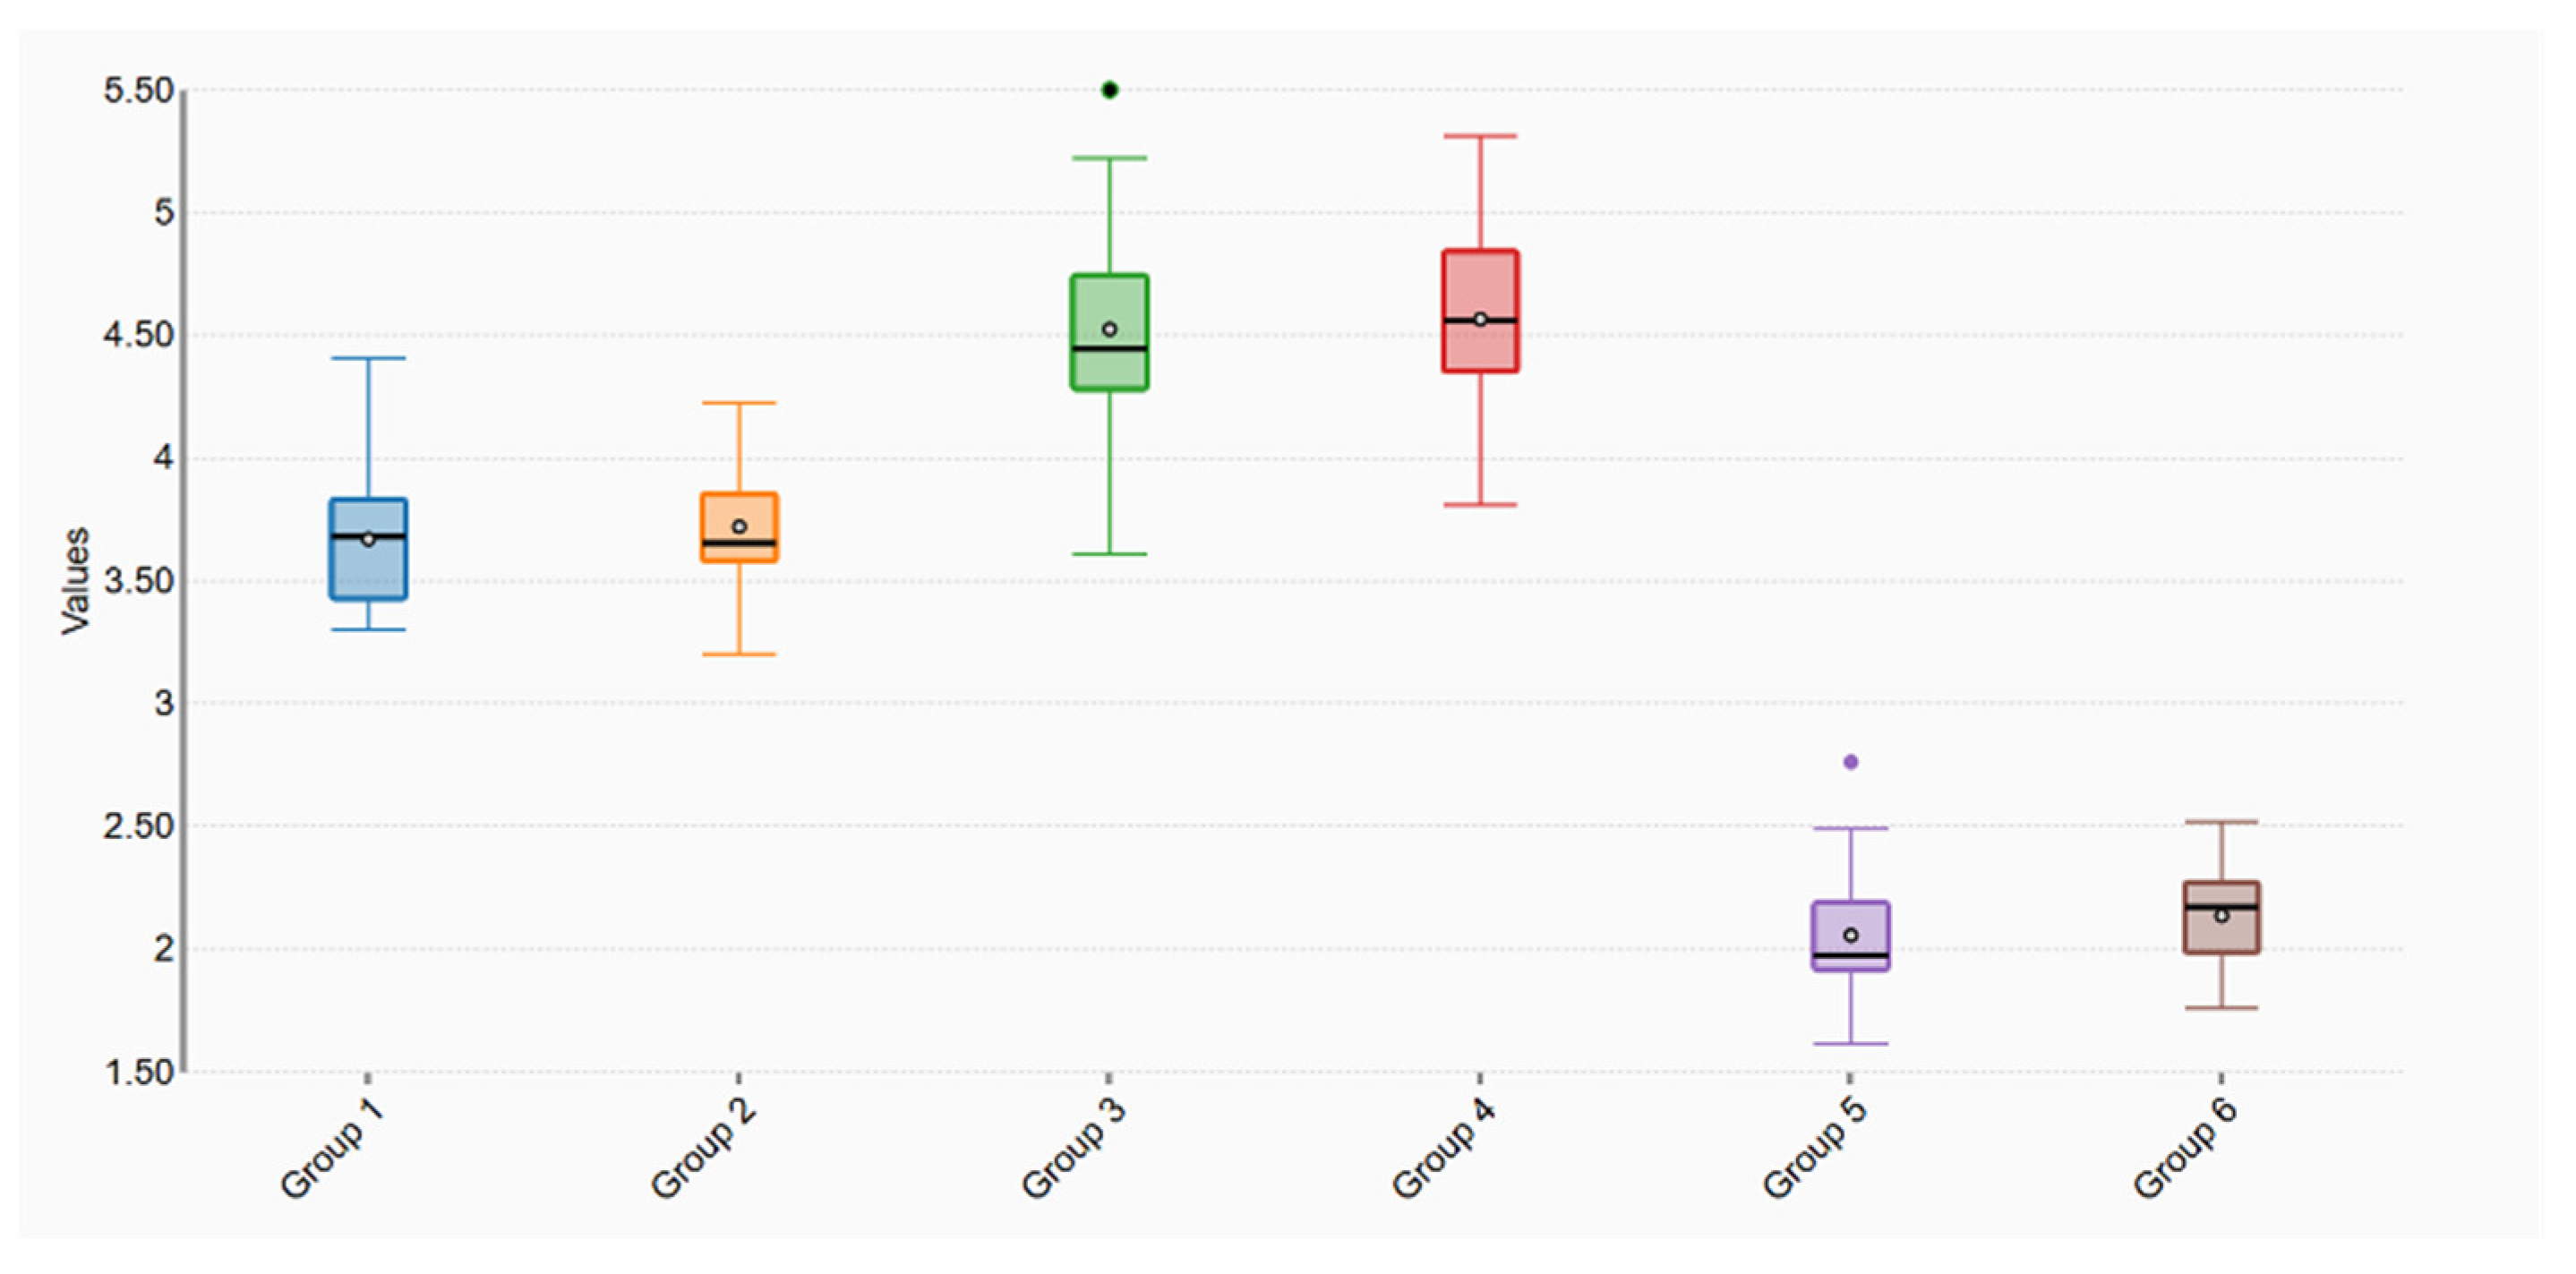The width and height of the screenshot is (2576, 1274).
Task: Click the mean circle in purple Group 5 box
Action: click(1850, 935)
